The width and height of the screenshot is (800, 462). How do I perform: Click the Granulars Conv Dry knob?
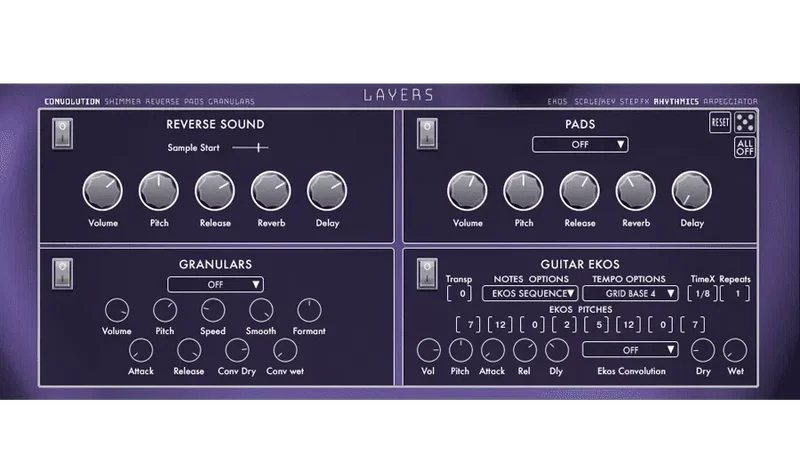pos(237,351)
